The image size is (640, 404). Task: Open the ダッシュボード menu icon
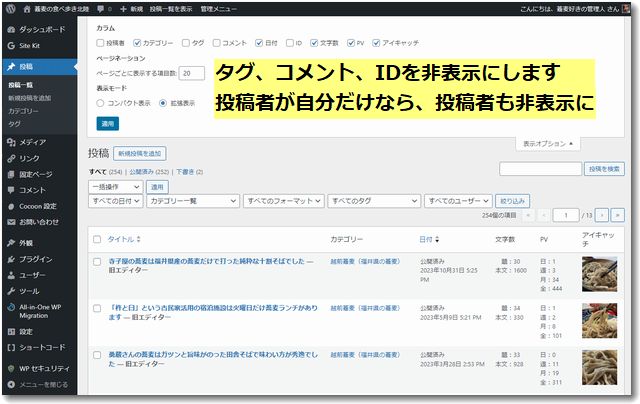click(10, 30)
